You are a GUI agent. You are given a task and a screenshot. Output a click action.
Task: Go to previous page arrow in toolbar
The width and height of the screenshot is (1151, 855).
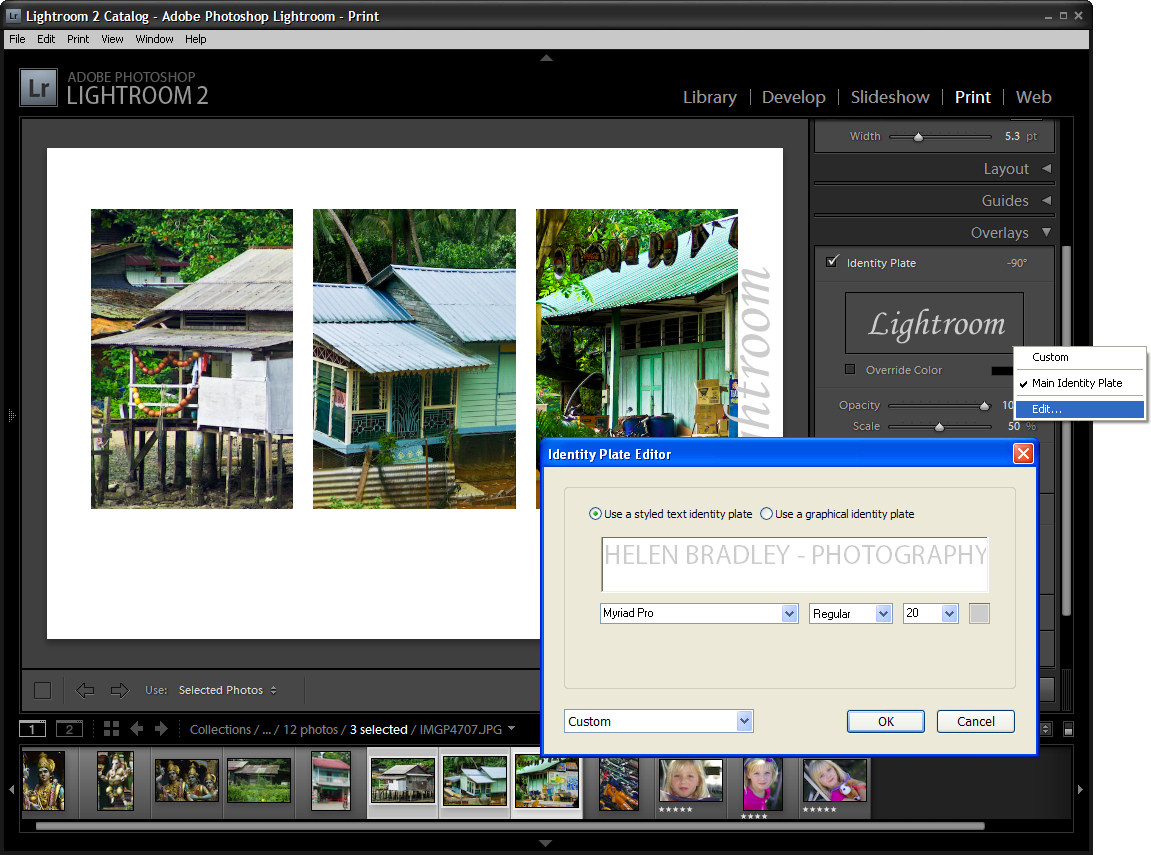85,690
